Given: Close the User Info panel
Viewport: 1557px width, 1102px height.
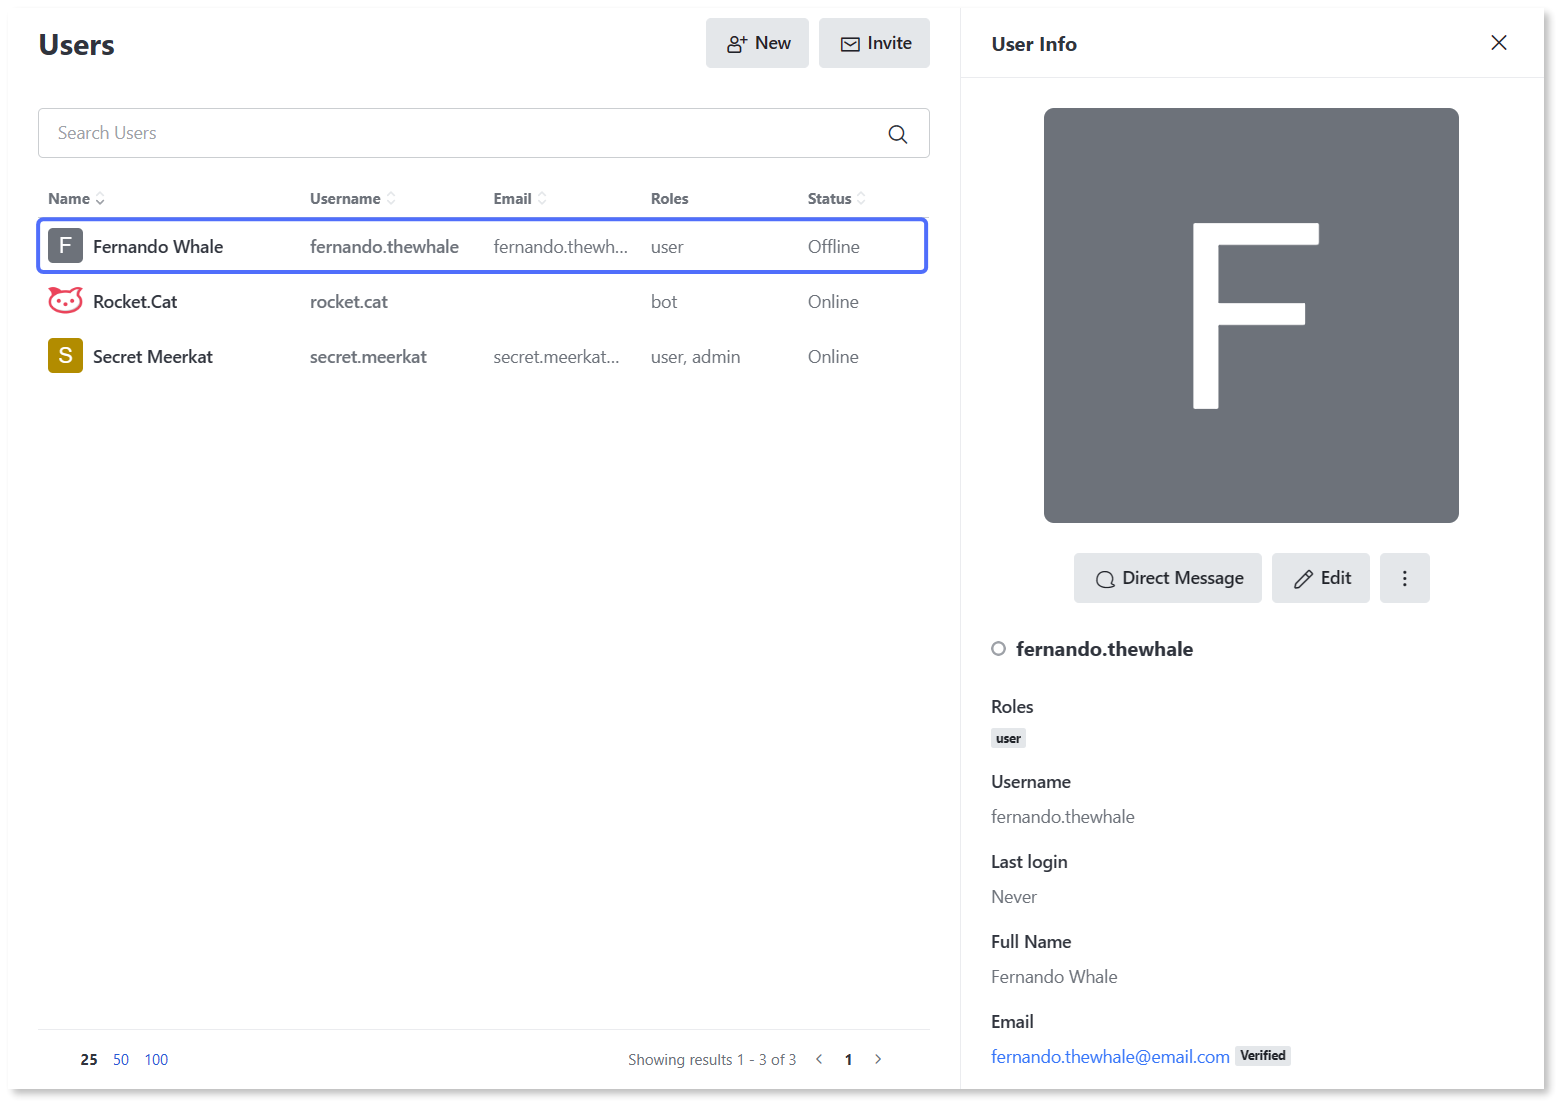Looking at the screenshot, I should [x=1498, y=43].
